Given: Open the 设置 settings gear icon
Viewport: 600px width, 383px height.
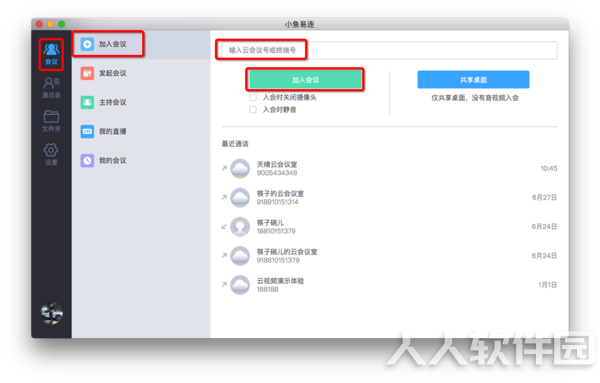Looking at the screenshot, I should point(51,154).
